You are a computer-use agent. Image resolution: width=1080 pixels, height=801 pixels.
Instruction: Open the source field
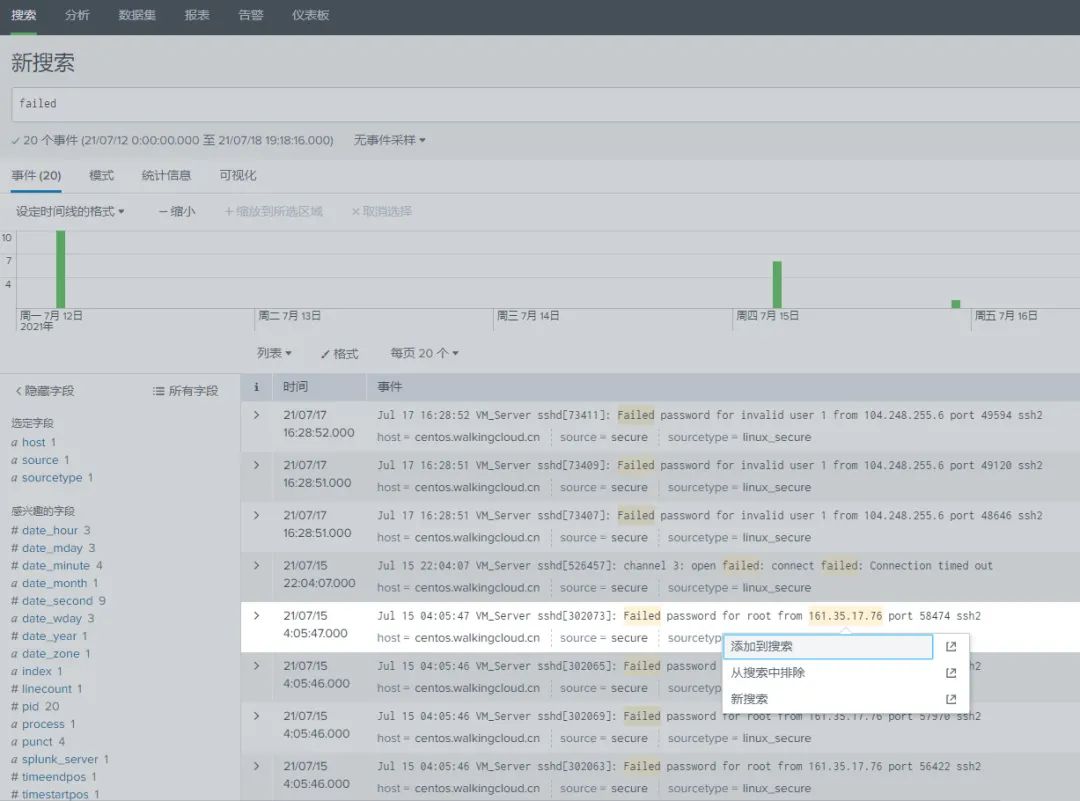coord(40,460)
